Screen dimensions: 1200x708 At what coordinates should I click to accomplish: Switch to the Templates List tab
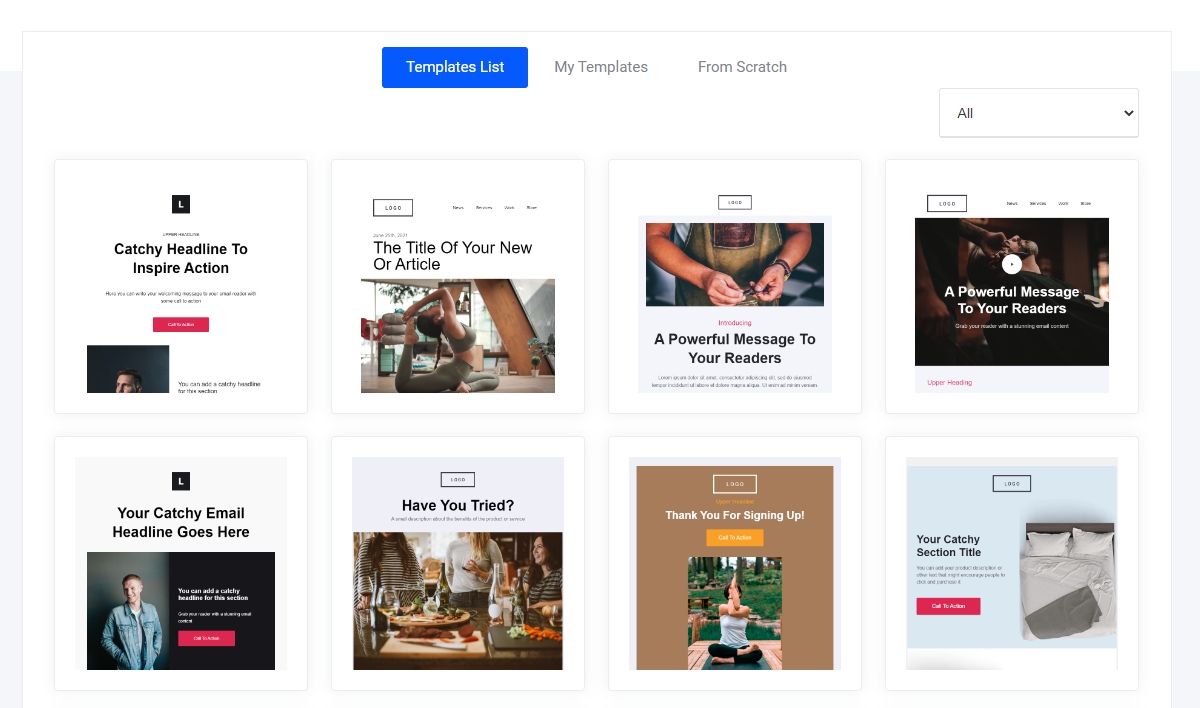click(x=455, y=67)
